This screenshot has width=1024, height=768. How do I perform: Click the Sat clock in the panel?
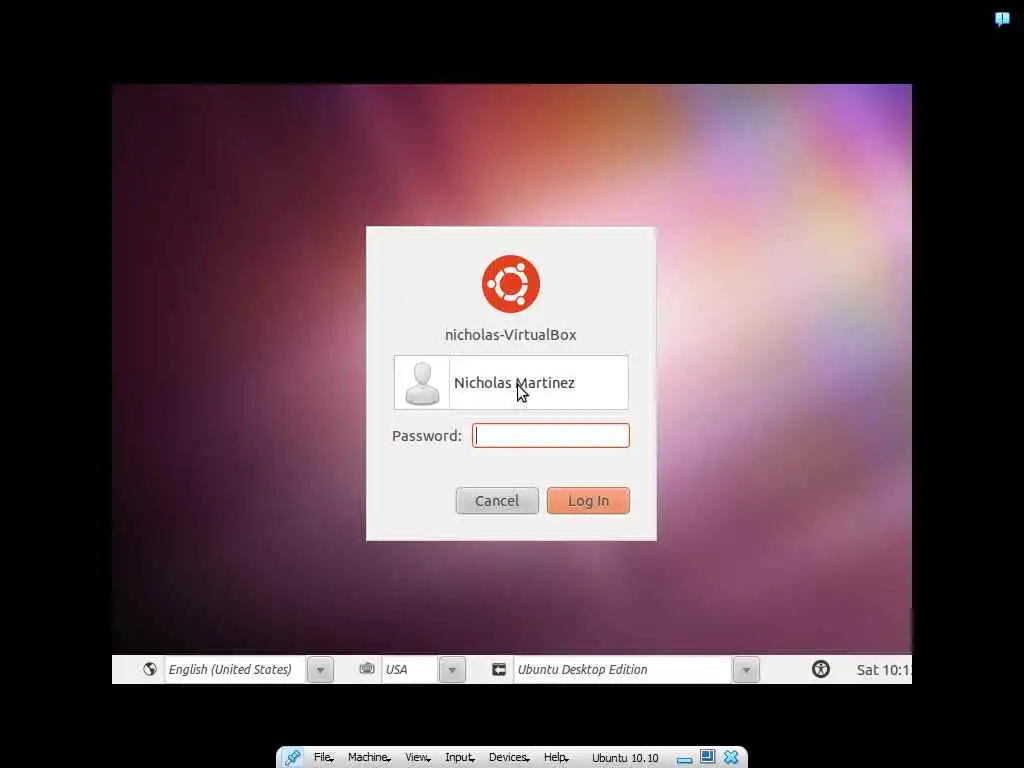[884, 670]
